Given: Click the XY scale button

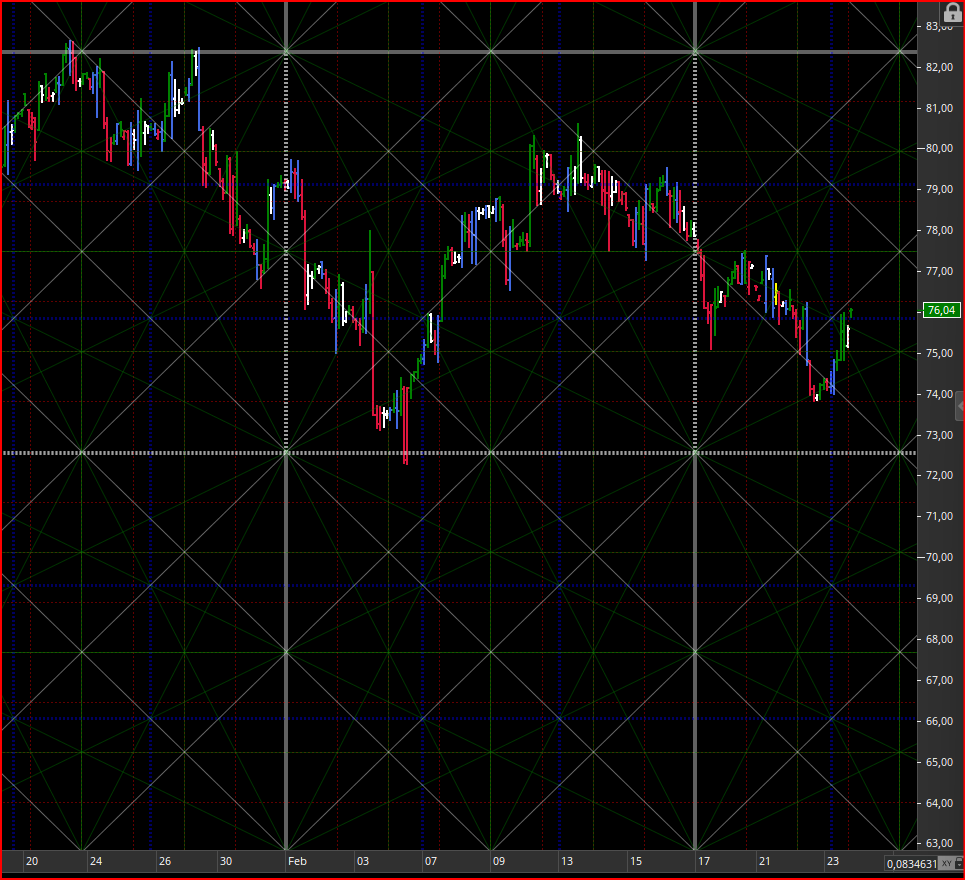Looking at the screenshot, I should [x=947, y=863].
